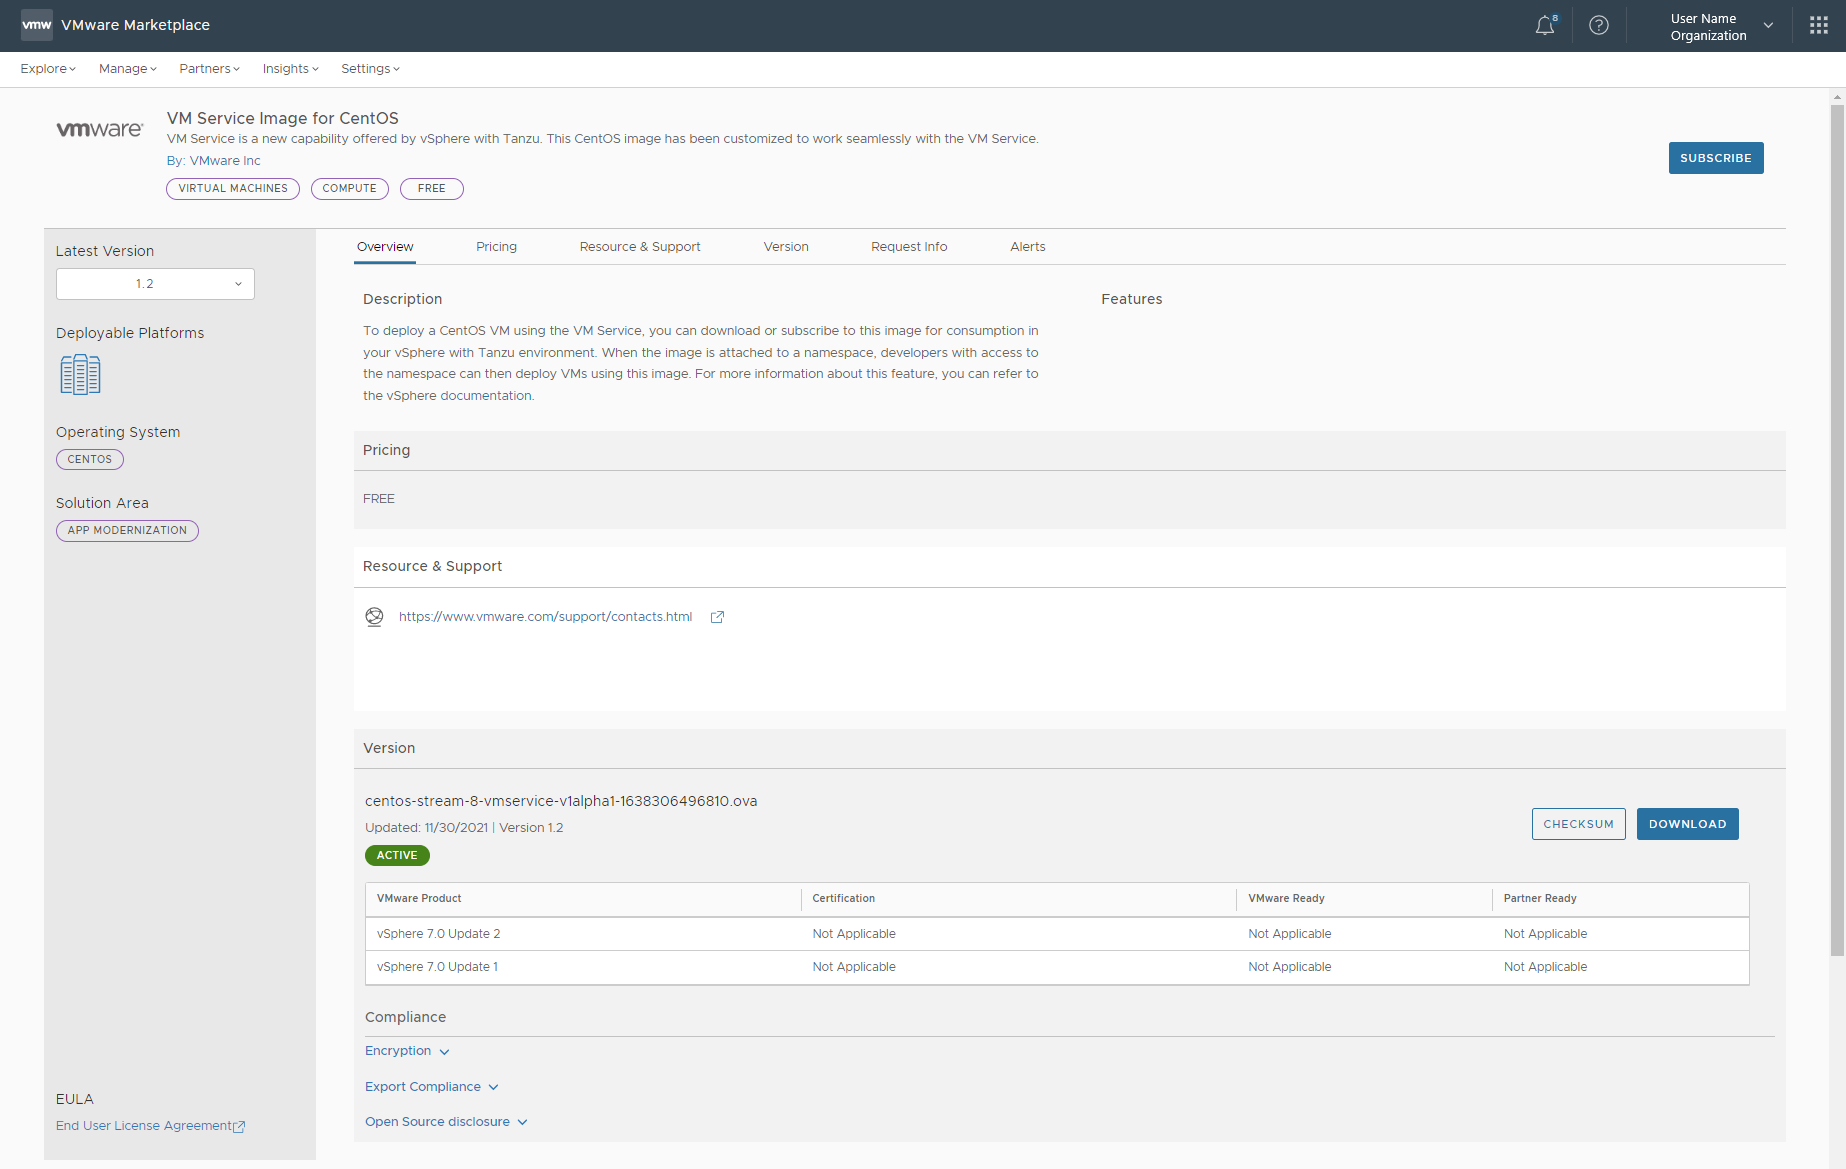Click the ACTIVE status badge
The width and height of the screenshot is (1846, 1169).
[x=397, y=856]
